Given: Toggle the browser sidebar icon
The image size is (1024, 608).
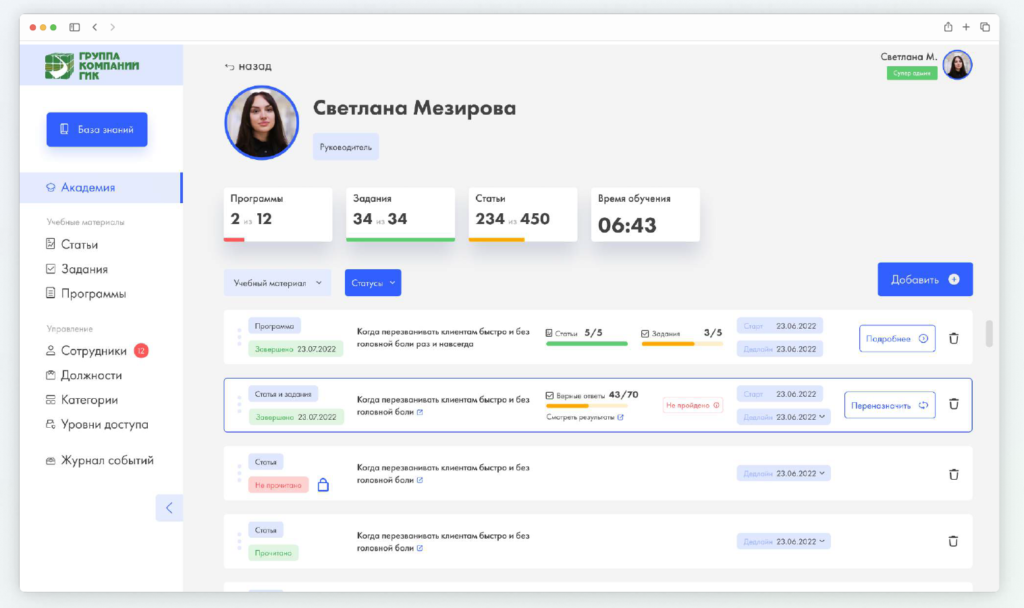Looking at the screenshot, I should pos(74,27).
